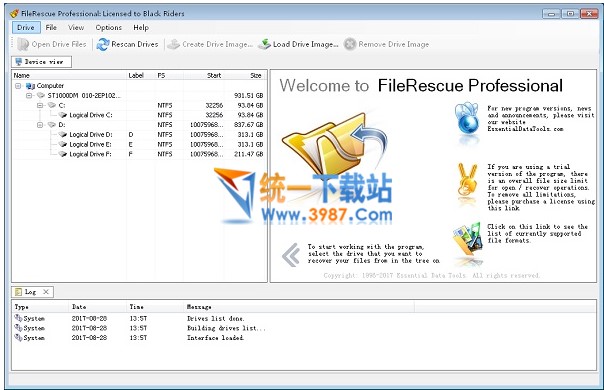Click the supported file formats icon
Image resolution: width=604 pixels, height=390 pixels.
click(x=468, y=239)
